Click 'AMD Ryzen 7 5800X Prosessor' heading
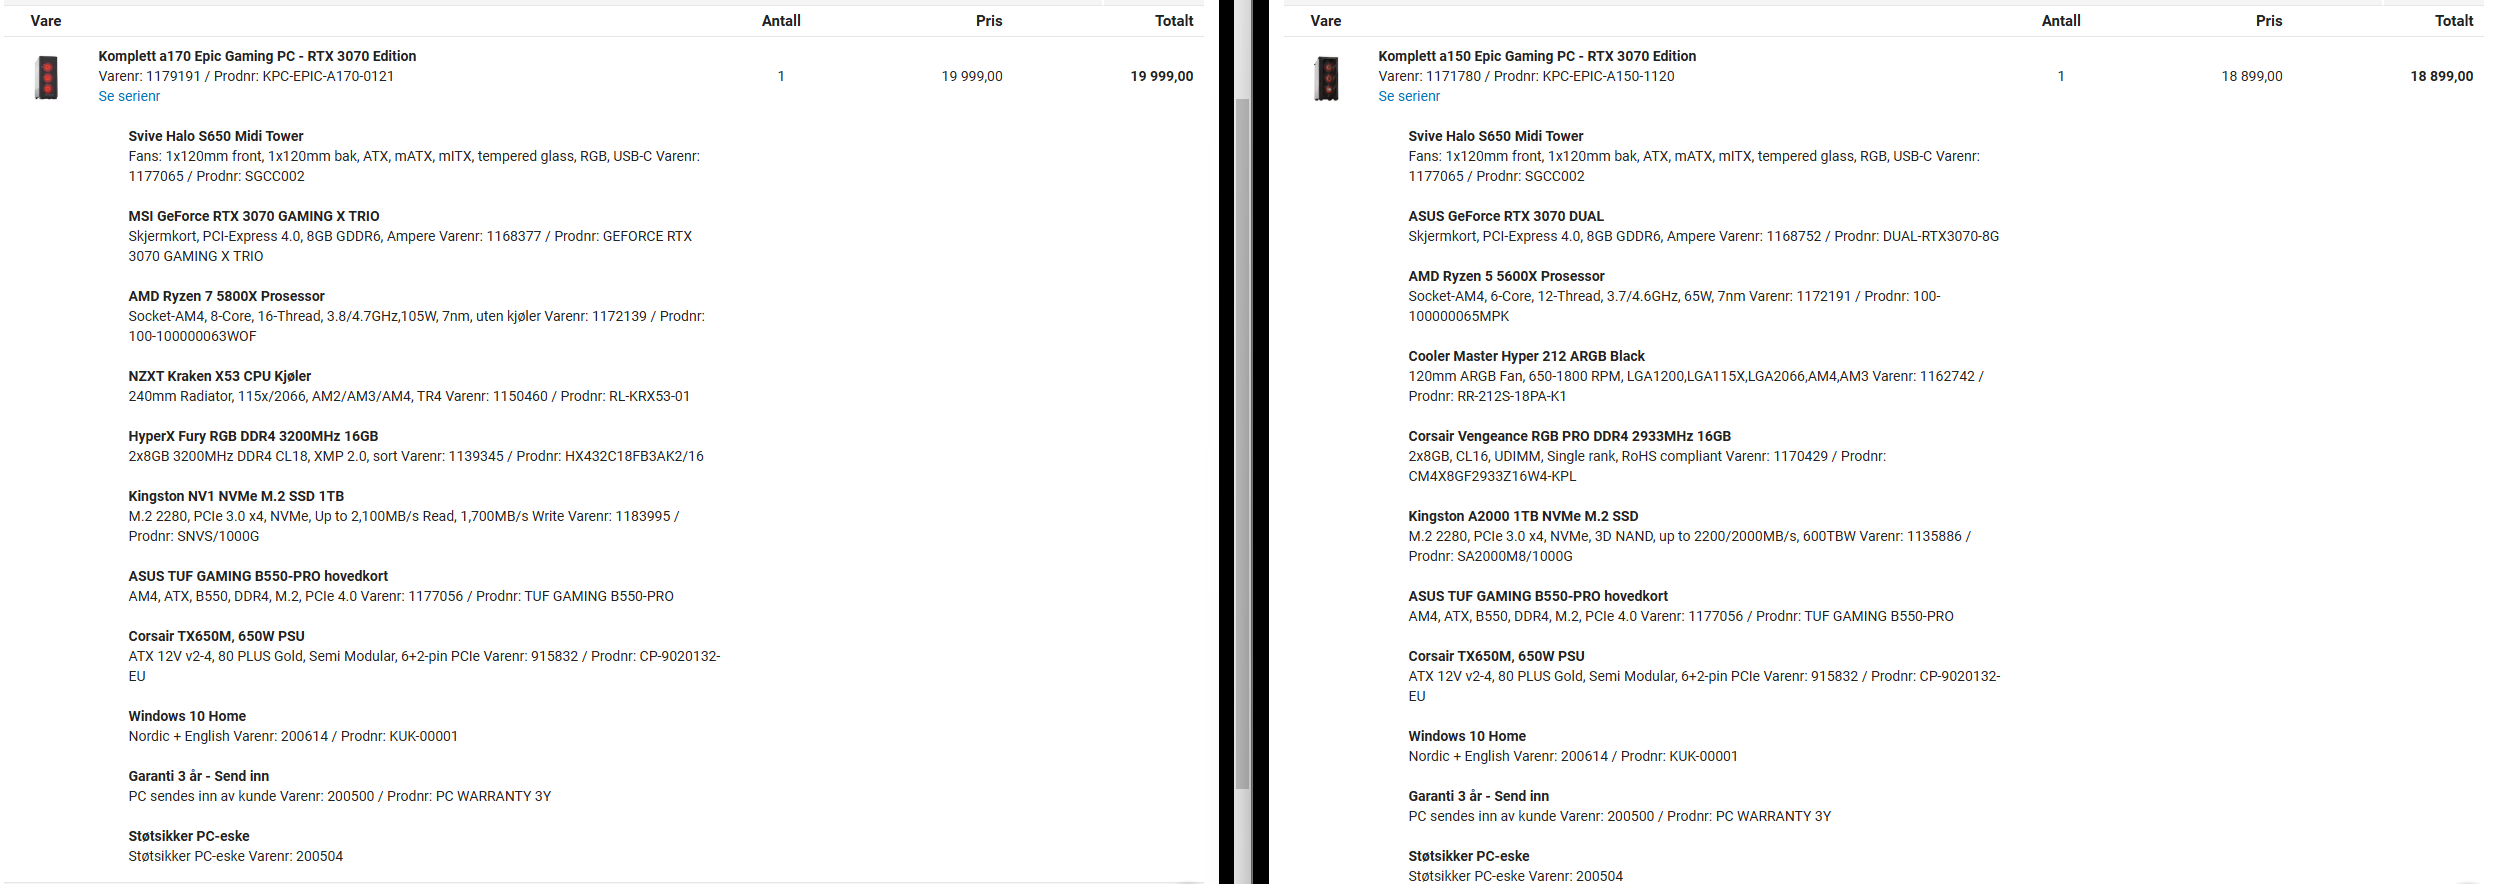 pyautogui.click(x=226, y=296)
